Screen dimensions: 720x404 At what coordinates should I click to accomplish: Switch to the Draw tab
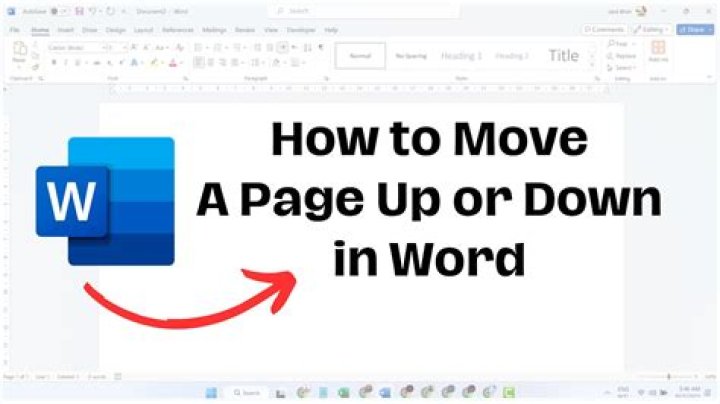(90, 30)
